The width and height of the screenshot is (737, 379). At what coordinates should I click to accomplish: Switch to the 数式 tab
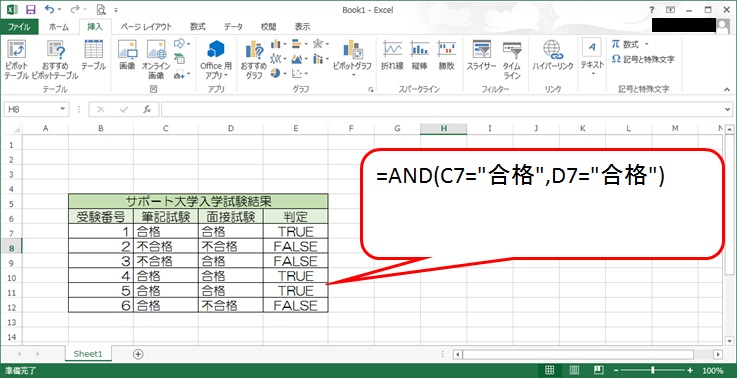[x=197, y=27]
